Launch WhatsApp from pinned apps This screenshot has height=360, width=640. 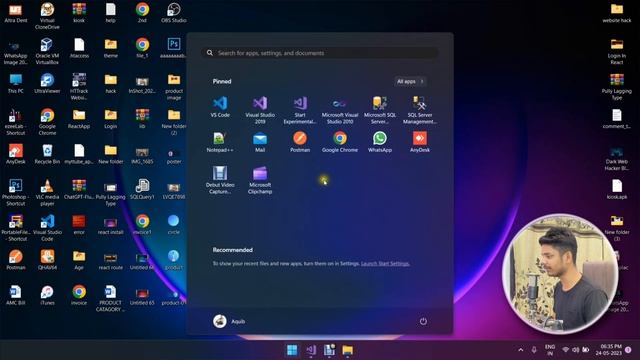[x=380, y=142]
